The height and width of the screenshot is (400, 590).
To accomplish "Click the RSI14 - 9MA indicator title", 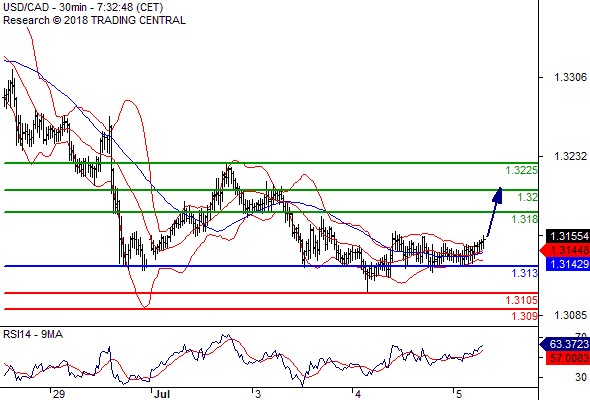I will point(33,334).
